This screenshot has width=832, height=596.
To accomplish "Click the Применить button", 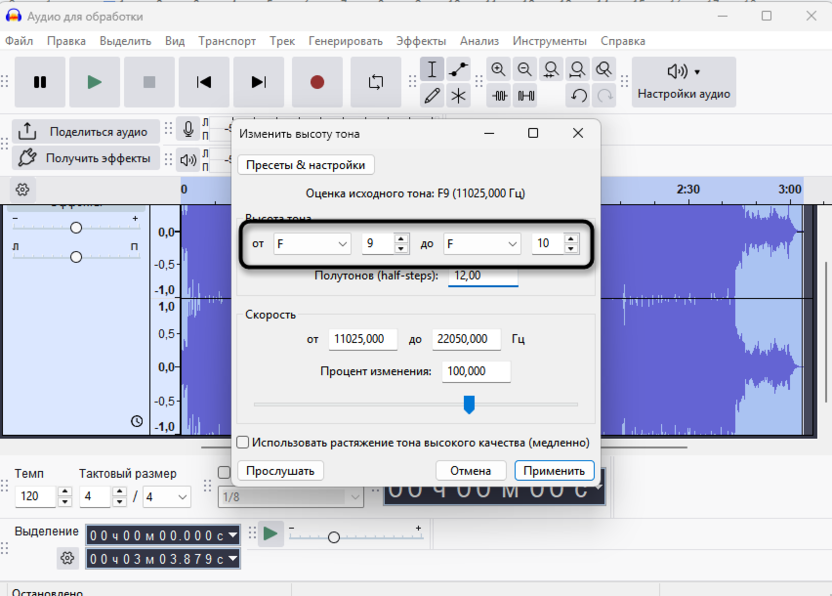I will coord(554,471).
